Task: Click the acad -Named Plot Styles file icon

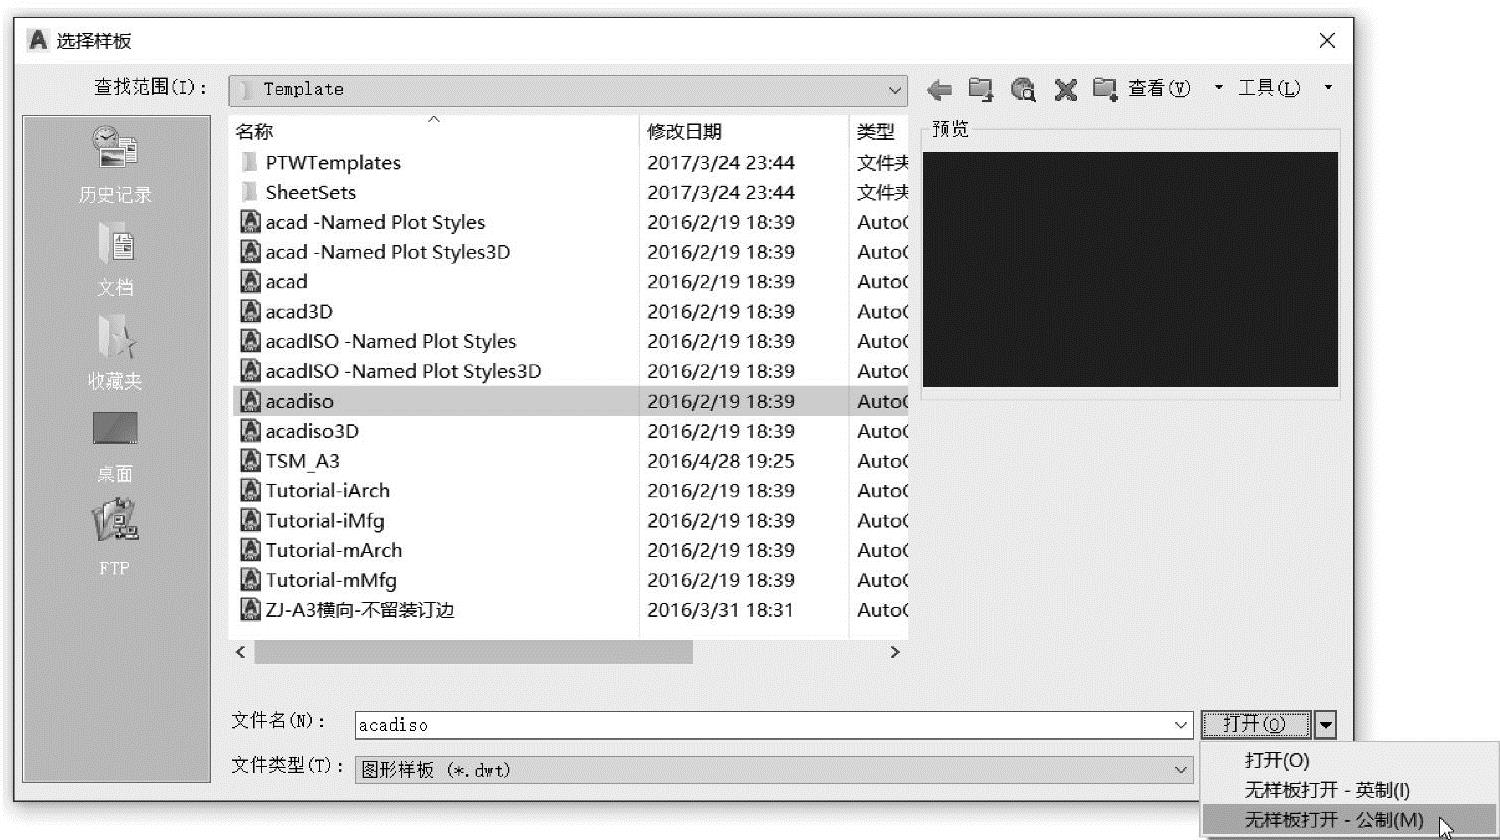Action: 251,222
